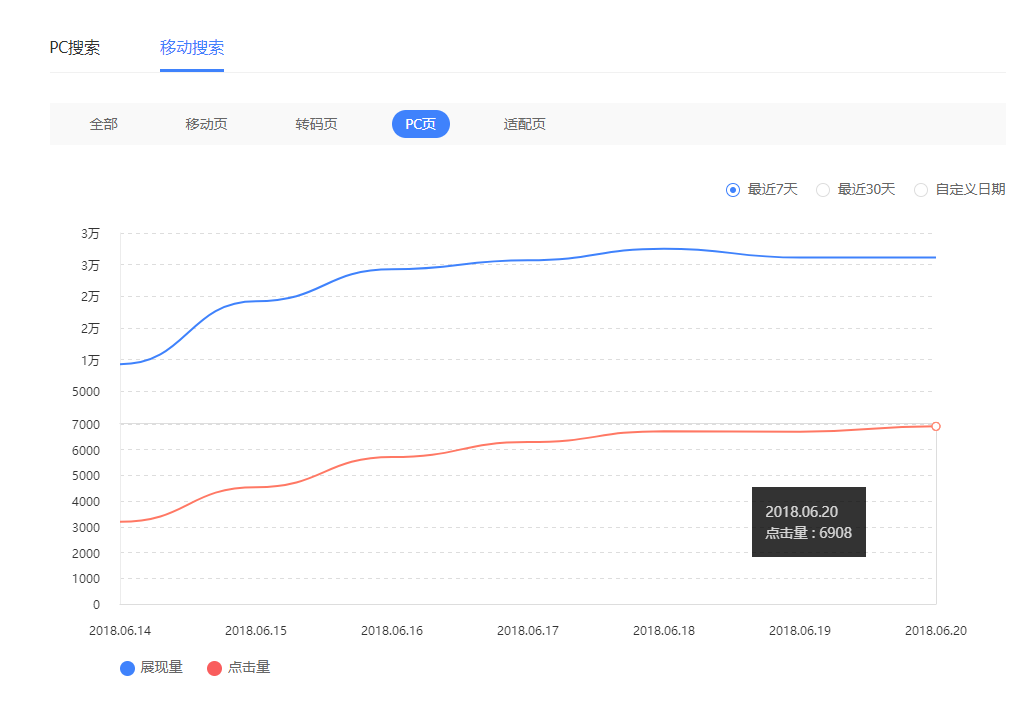Viewport: 1022px width, 702px height.
Task: Click the active PC页 filter button
Action: (x=420, y=124)
